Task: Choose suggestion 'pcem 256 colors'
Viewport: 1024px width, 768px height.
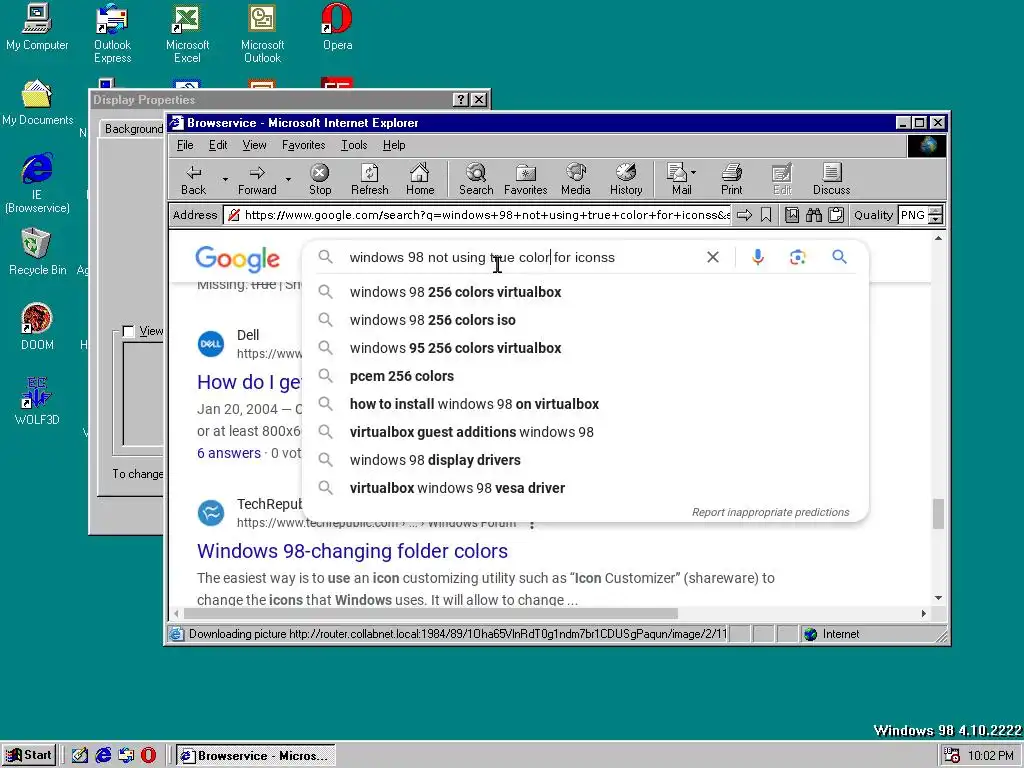Action: pyautogui.click(x=586, y=376)
